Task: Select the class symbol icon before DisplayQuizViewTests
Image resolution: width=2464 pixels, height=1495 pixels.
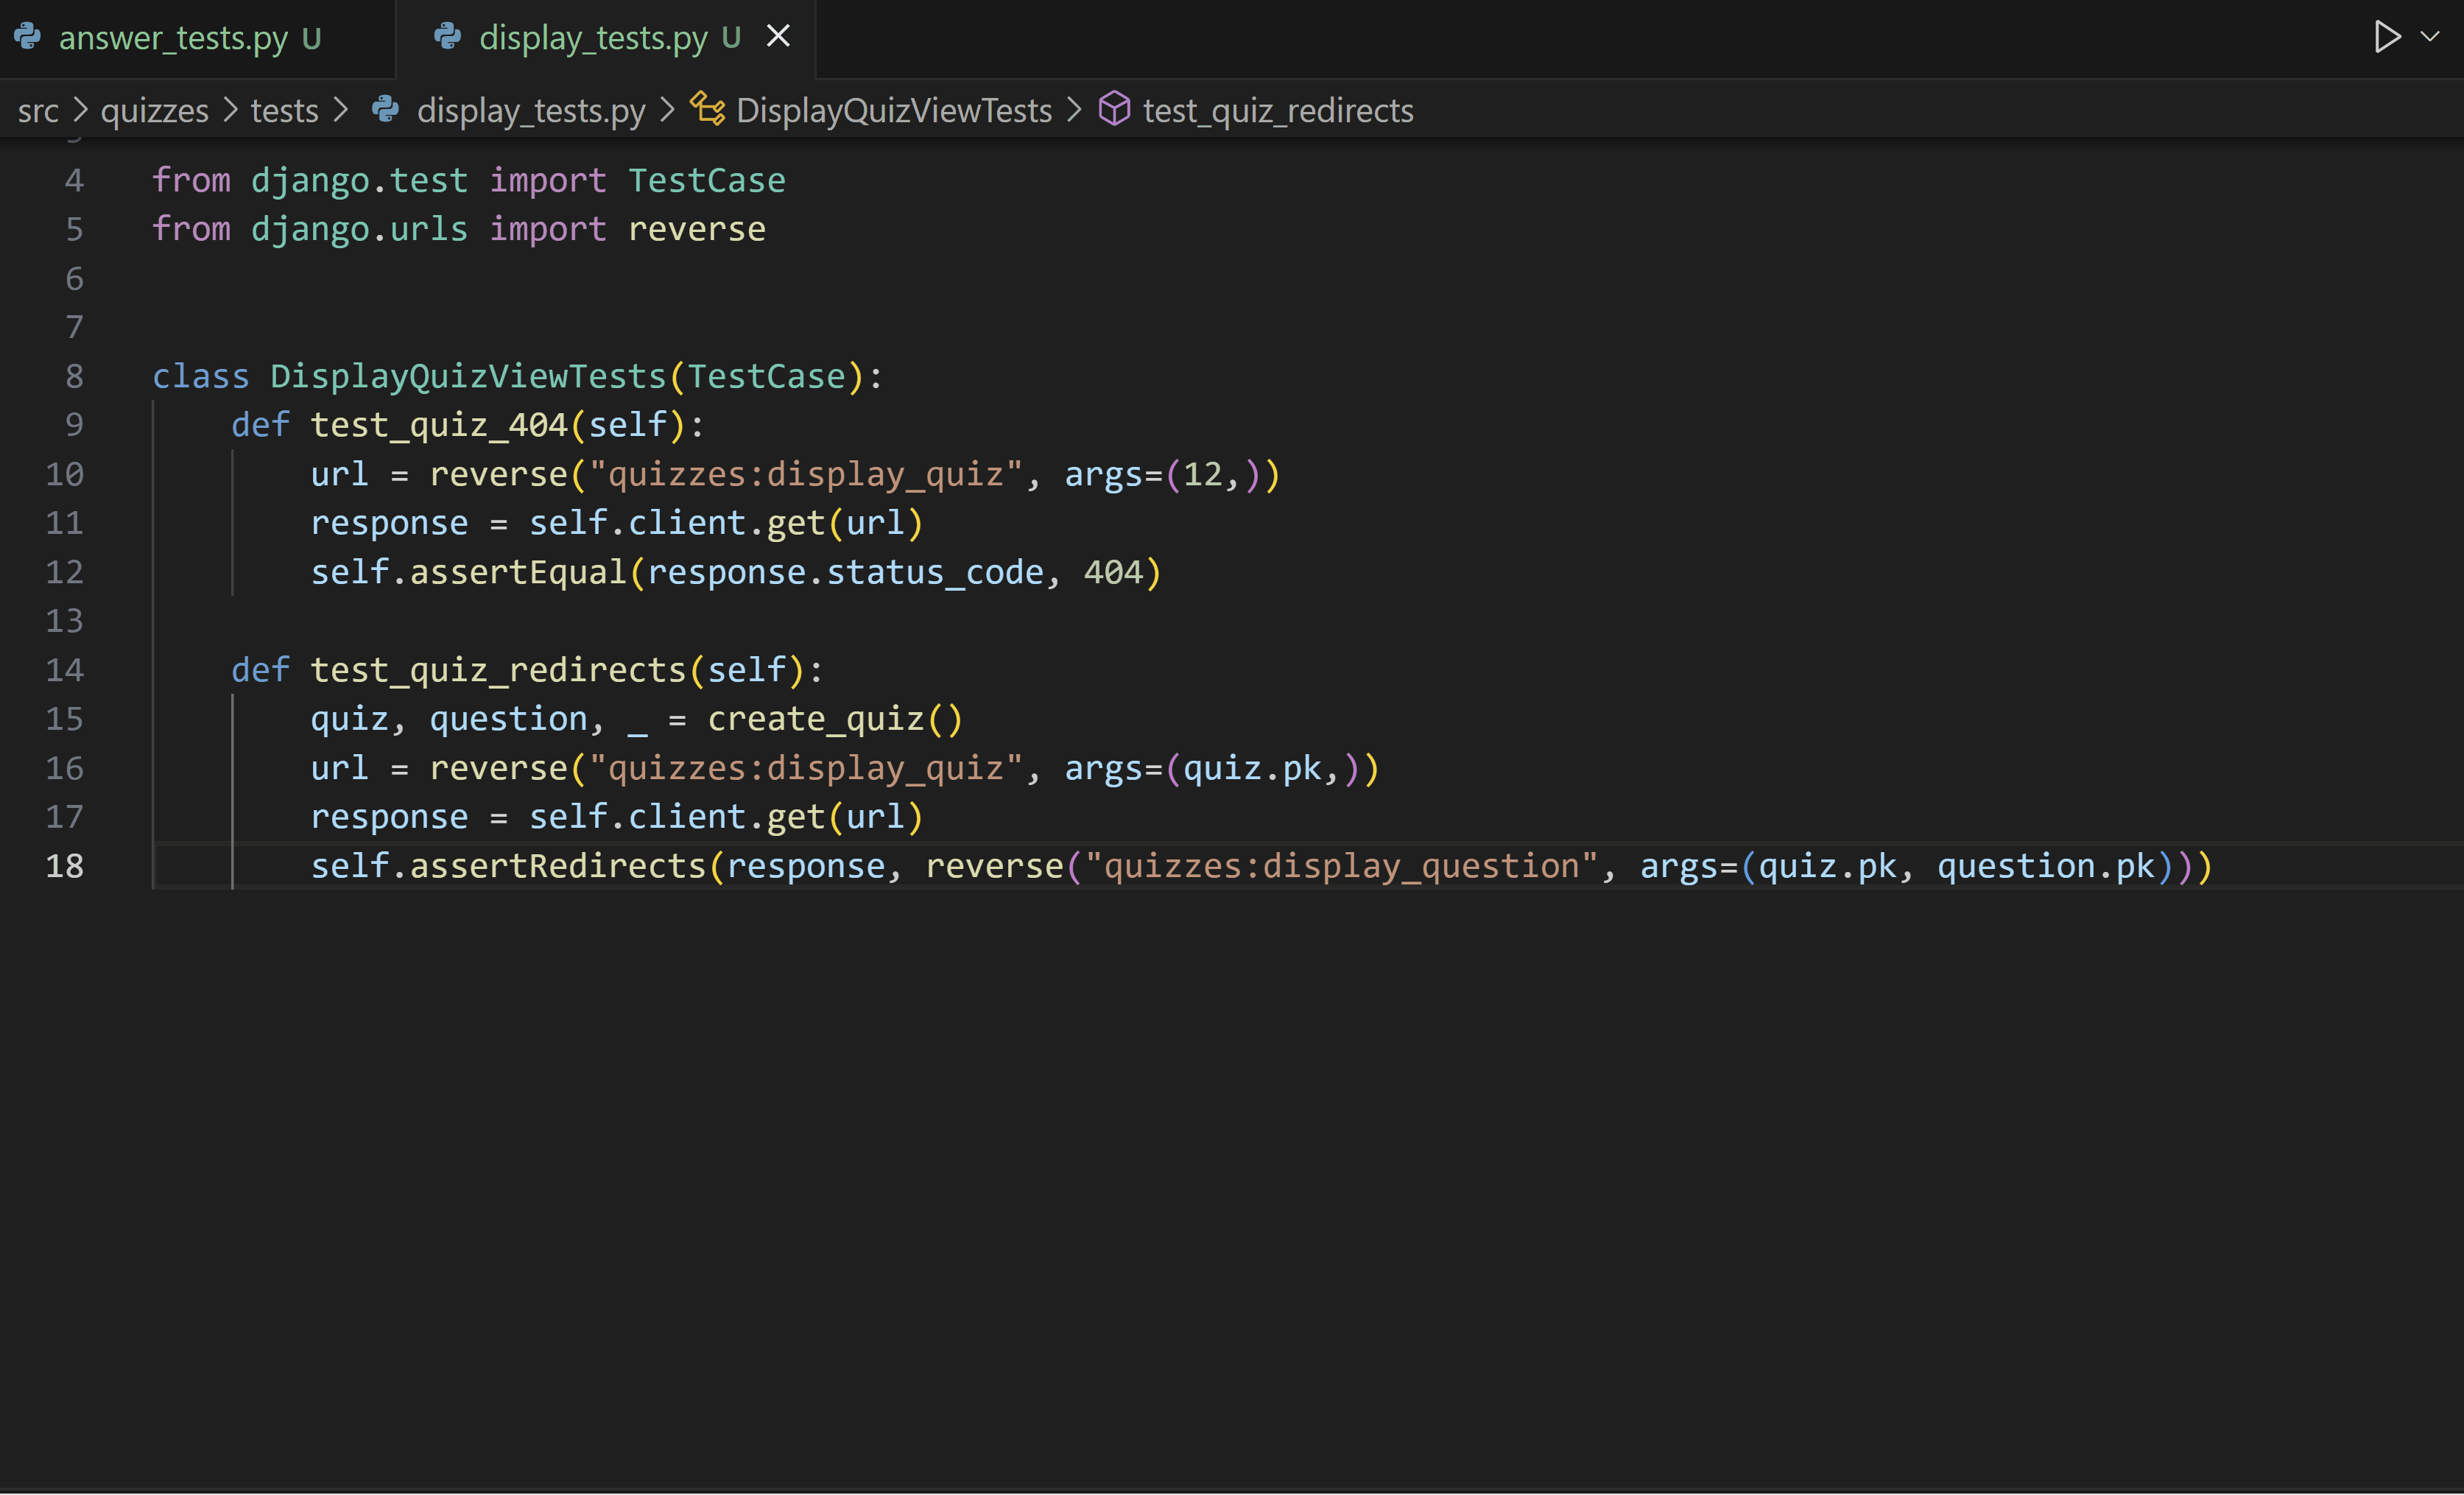Action: tap(707, 110)
